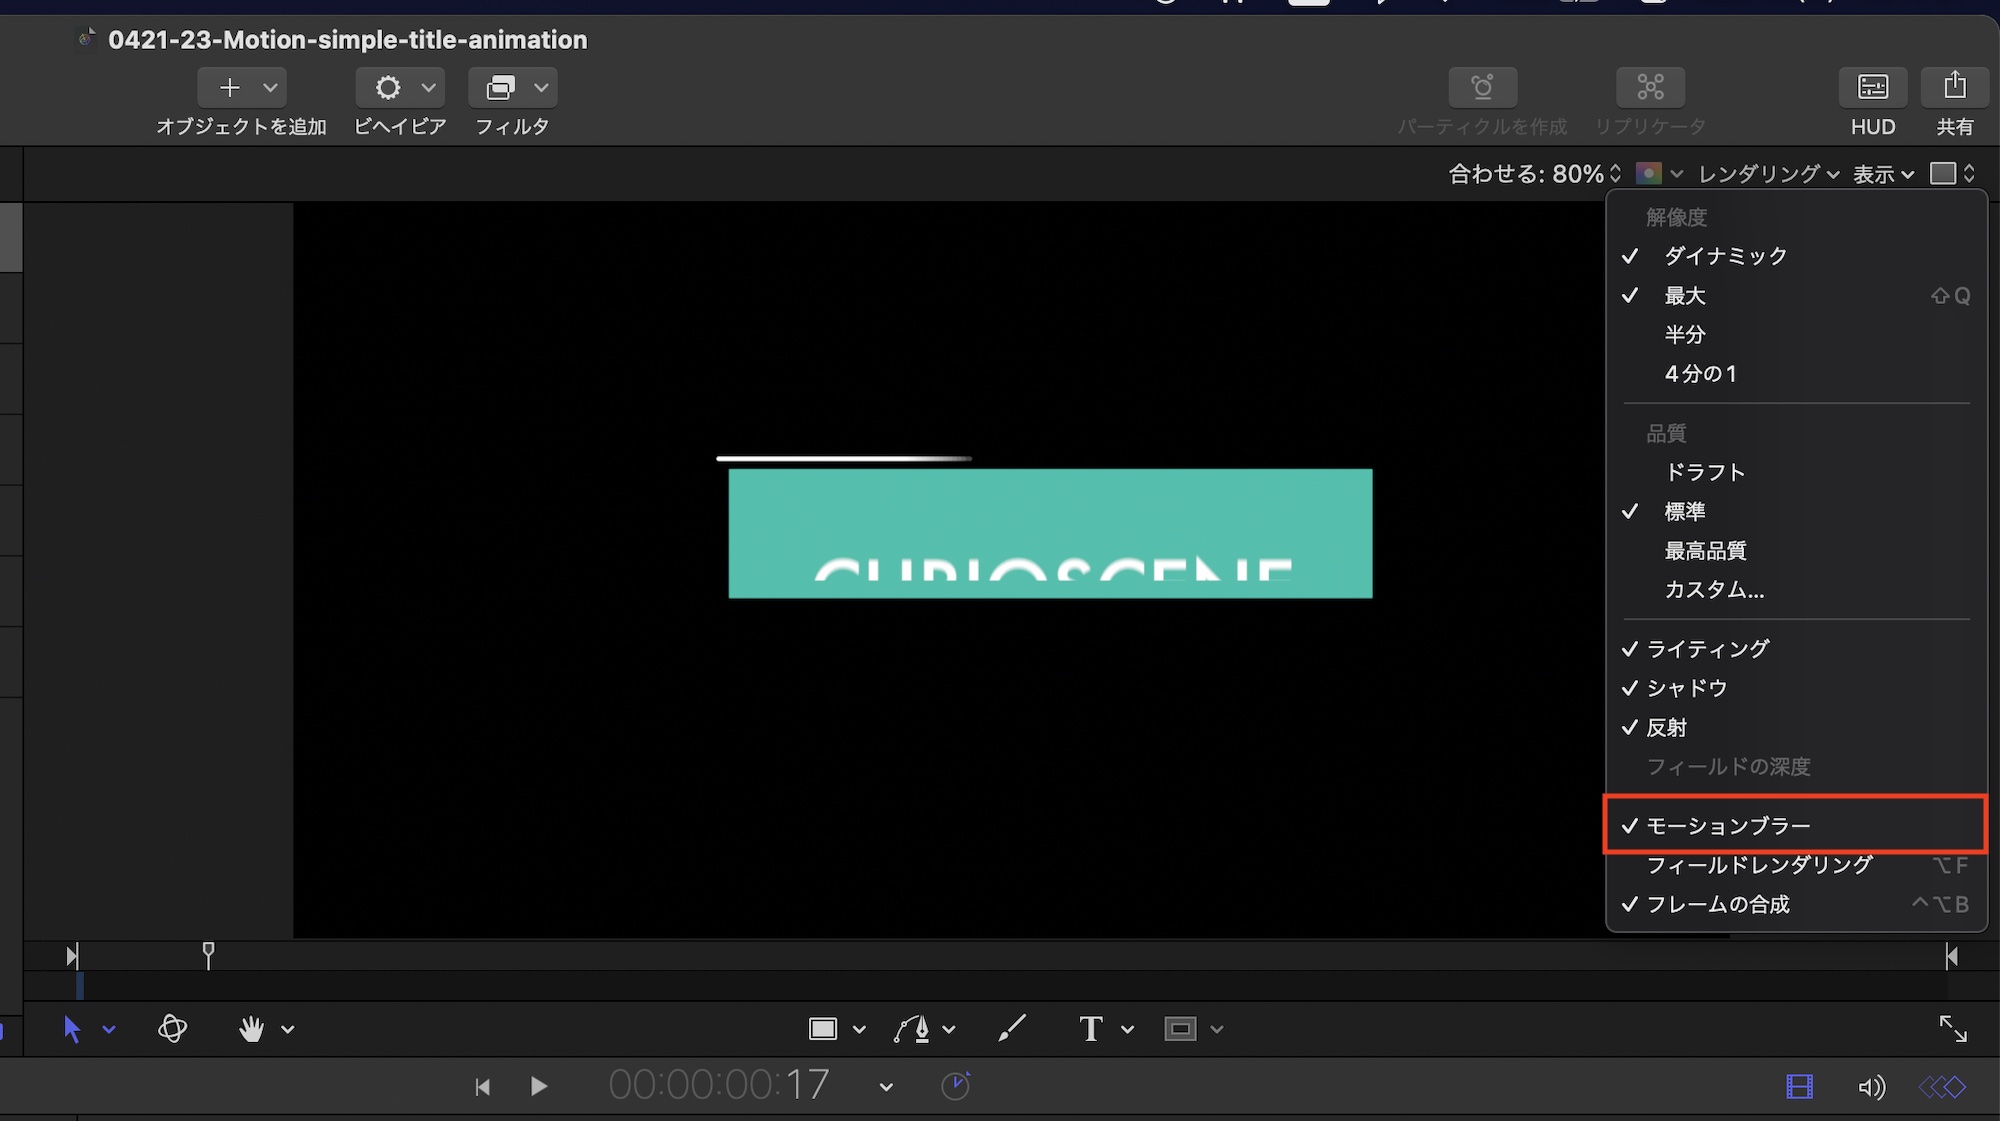This screenshot has height=1121, width=2000.
Task: Open the View (表示) dropdown
Action: (x=1882, y=174)
